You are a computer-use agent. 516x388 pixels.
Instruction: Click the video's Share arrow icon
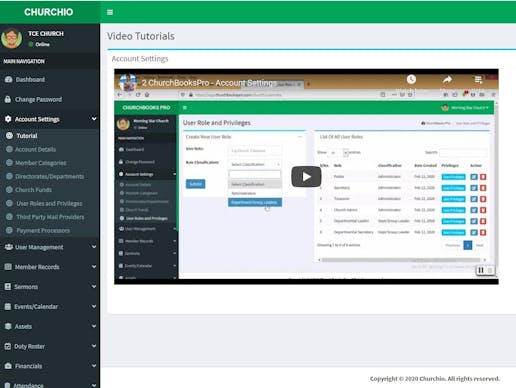click(447, 79)
